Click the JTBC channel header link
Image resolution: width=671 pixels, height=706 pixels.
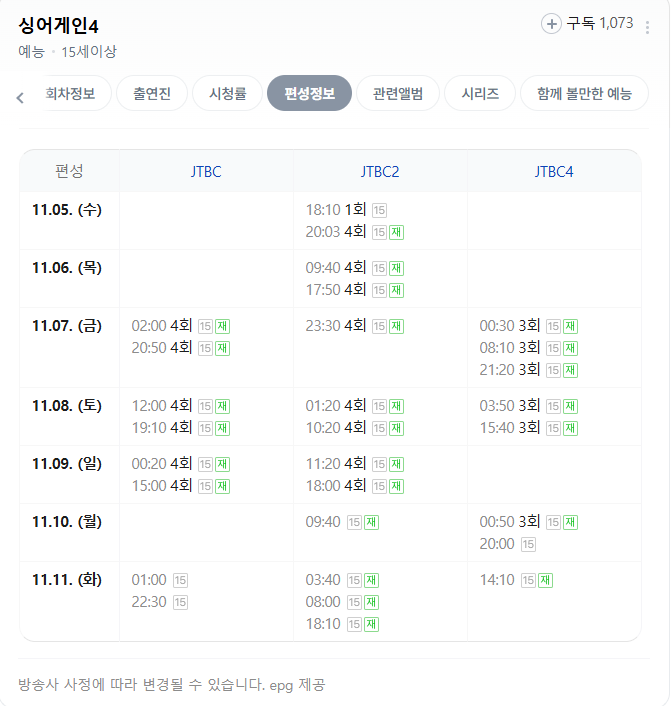click(206, 171)
